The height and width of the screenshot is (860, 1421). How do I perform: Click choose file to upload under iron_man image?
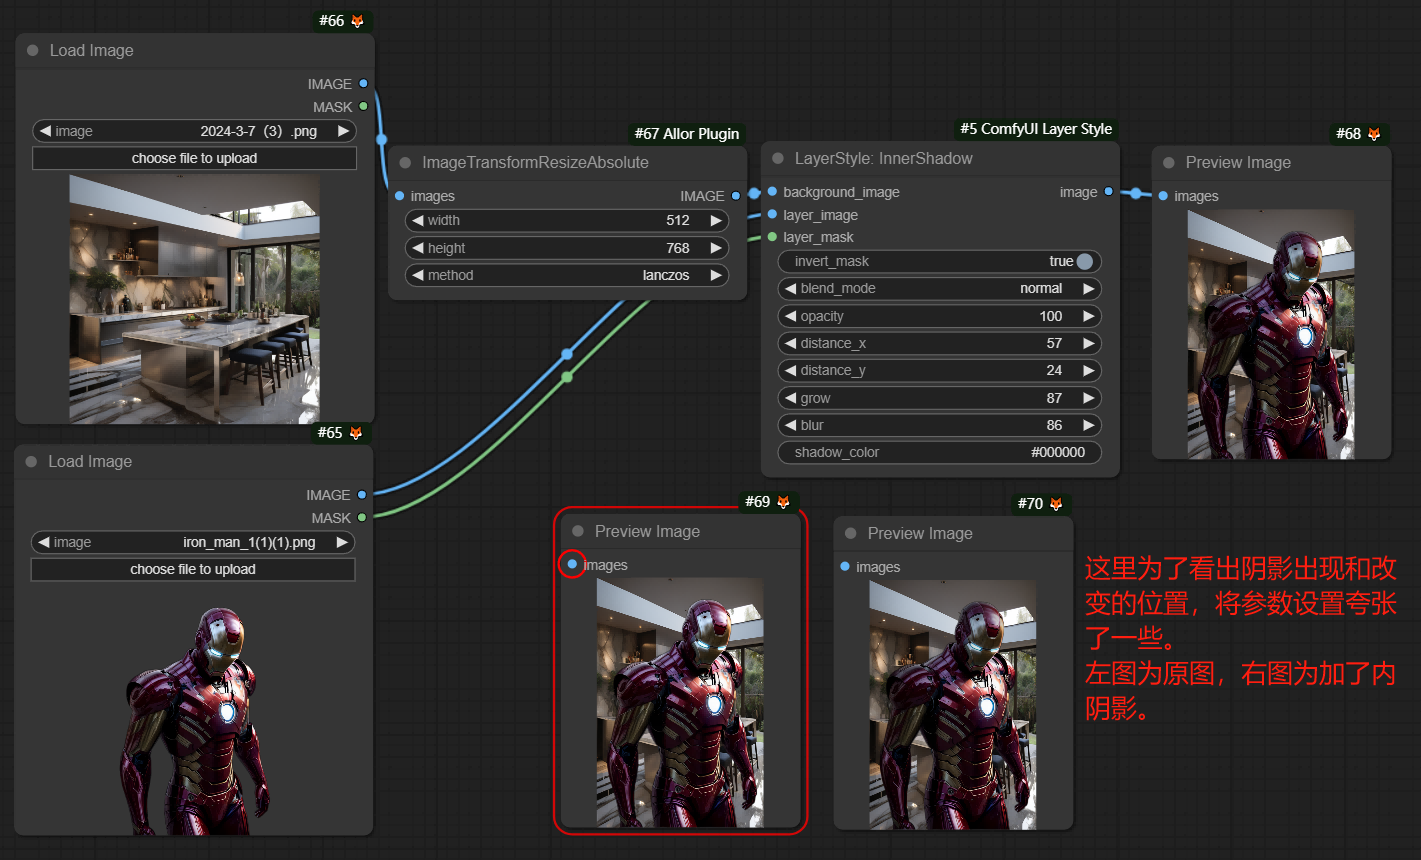(x=193, y=569)
